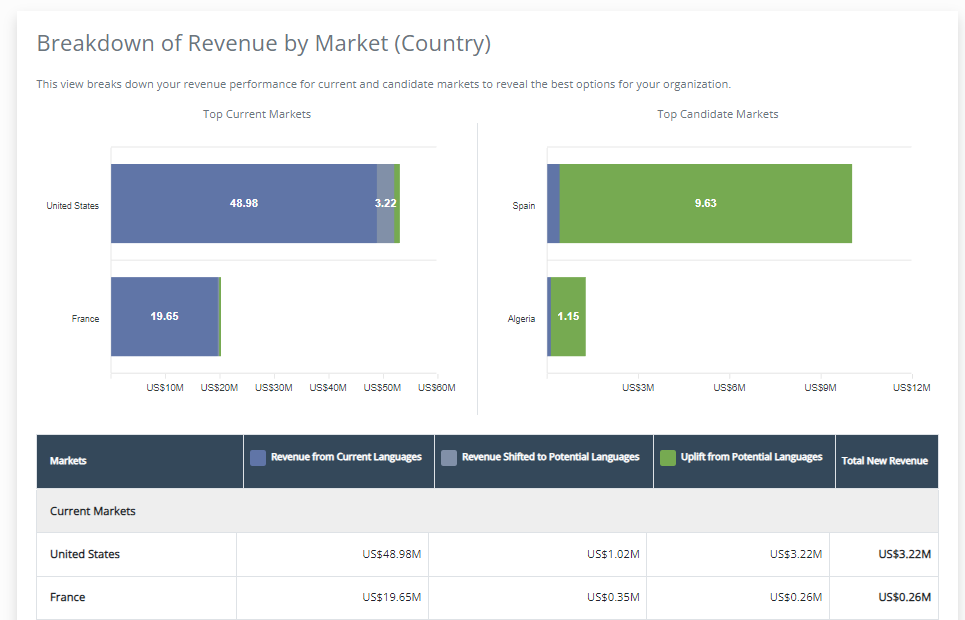The height and width of the screenshot is (620, 965).
Task: Click the gray swatch for Revenue Shifted to Potential Languages
Action: 449,458
